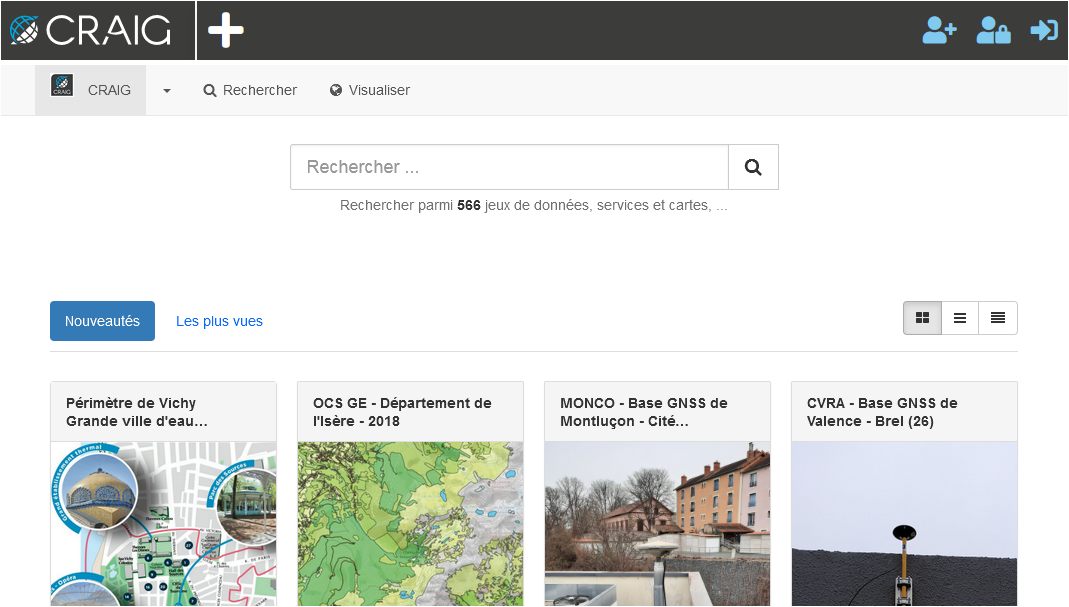The height and width of the screenshot is (607, 1069).
Task: Select the CRAIG navigation tab
Action: tap(91, 90)
